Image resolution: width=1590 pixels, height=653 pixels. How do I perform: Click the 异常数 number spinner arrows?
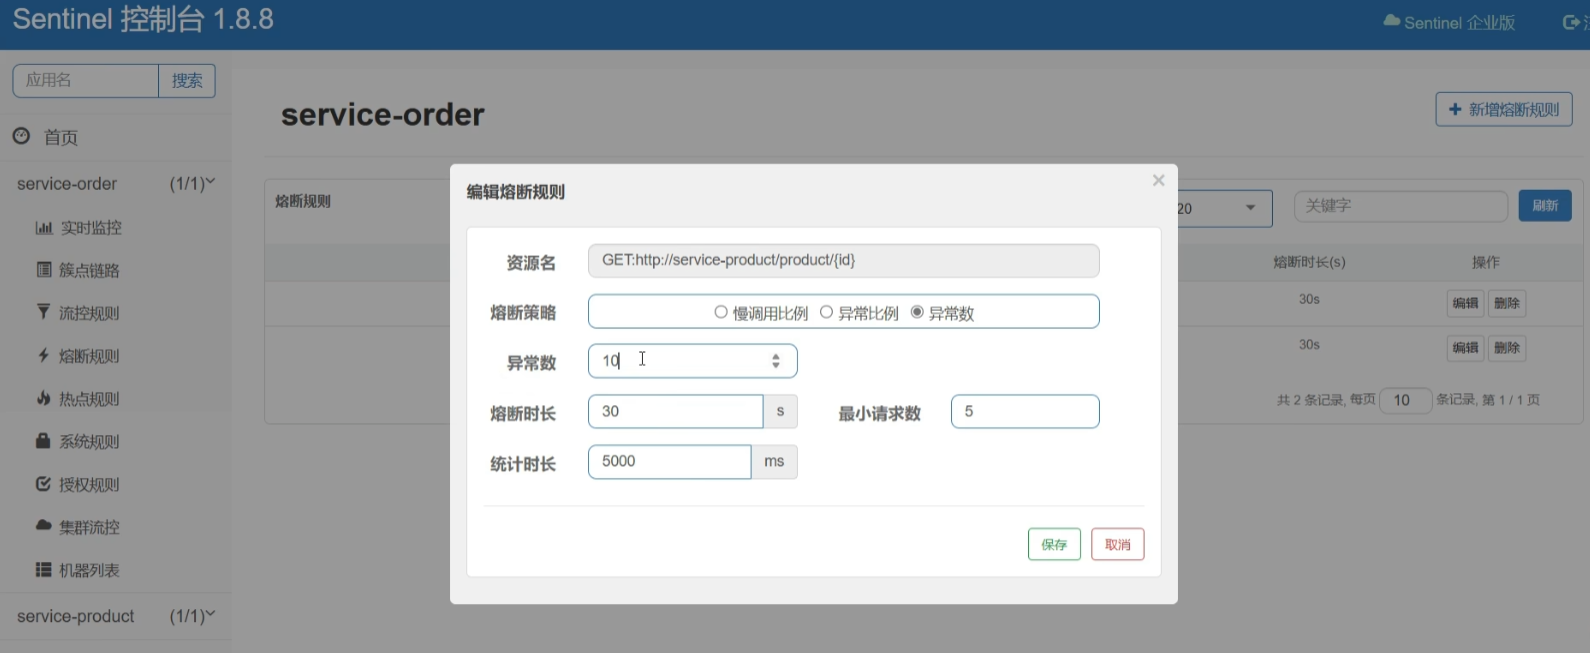pyautogui.click(x=776, y=361)
